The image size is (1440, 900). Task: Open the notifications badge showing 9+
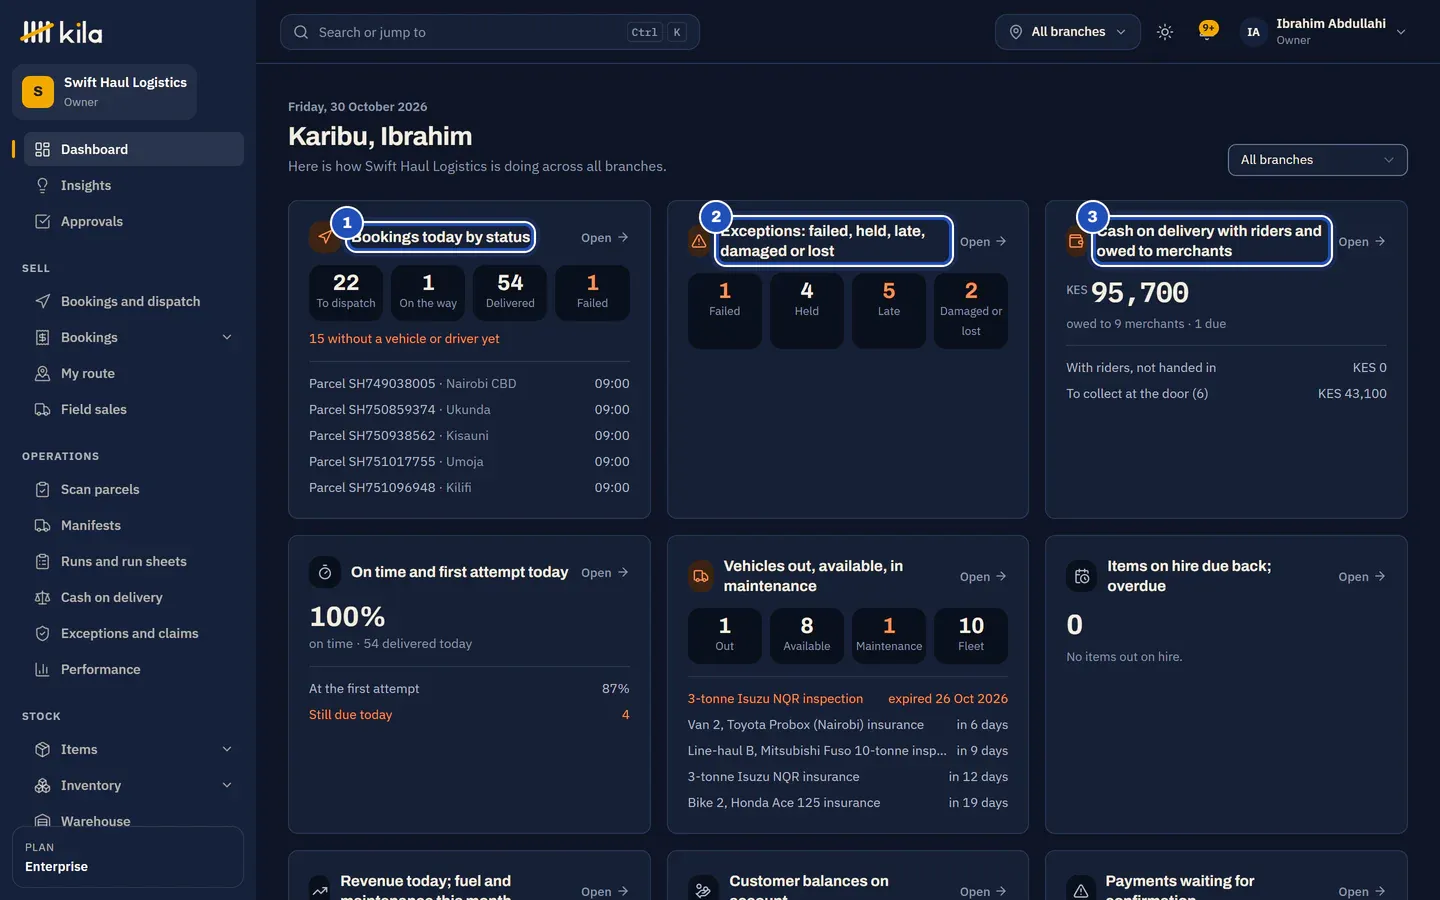[x=1208, y=30]
